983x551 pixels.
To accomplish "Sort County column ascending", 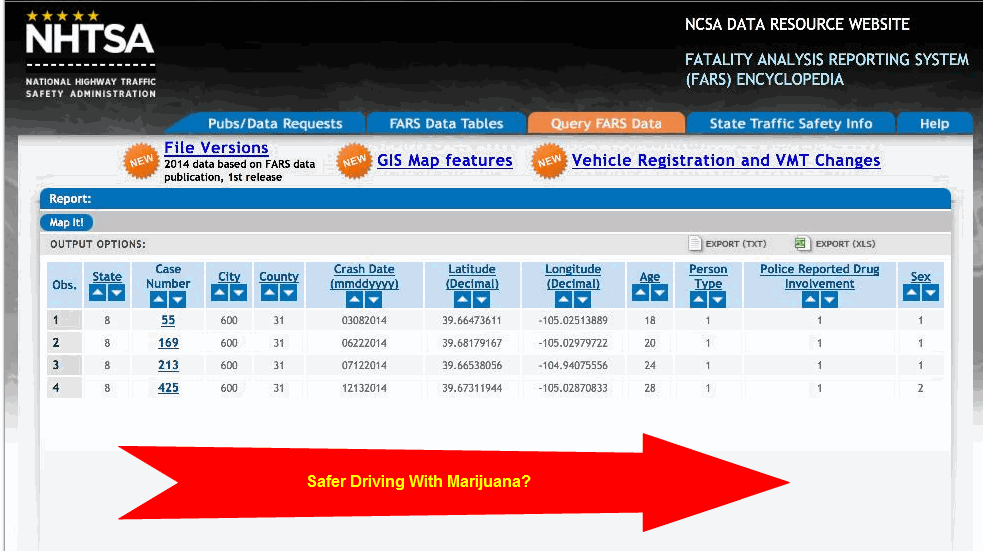I will click(x=270, y=293).
